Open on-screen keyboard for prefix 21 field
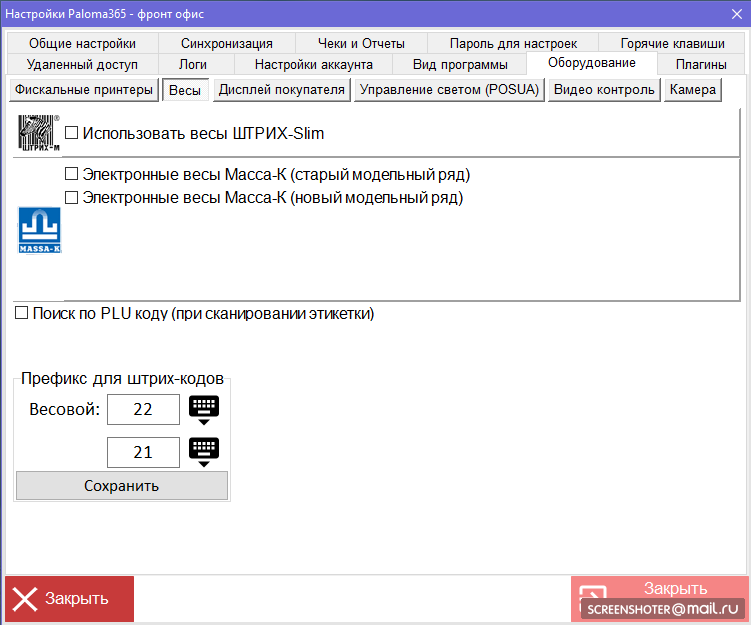751x625 pixels. click(x=203, y=452)
